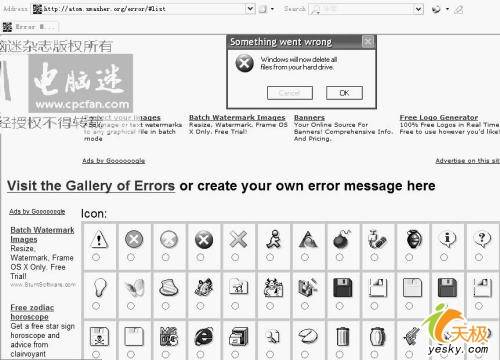The height and width of the screenshot is (360, 500).
Task: Select radio button under running man icon
Action: [270, 257]
